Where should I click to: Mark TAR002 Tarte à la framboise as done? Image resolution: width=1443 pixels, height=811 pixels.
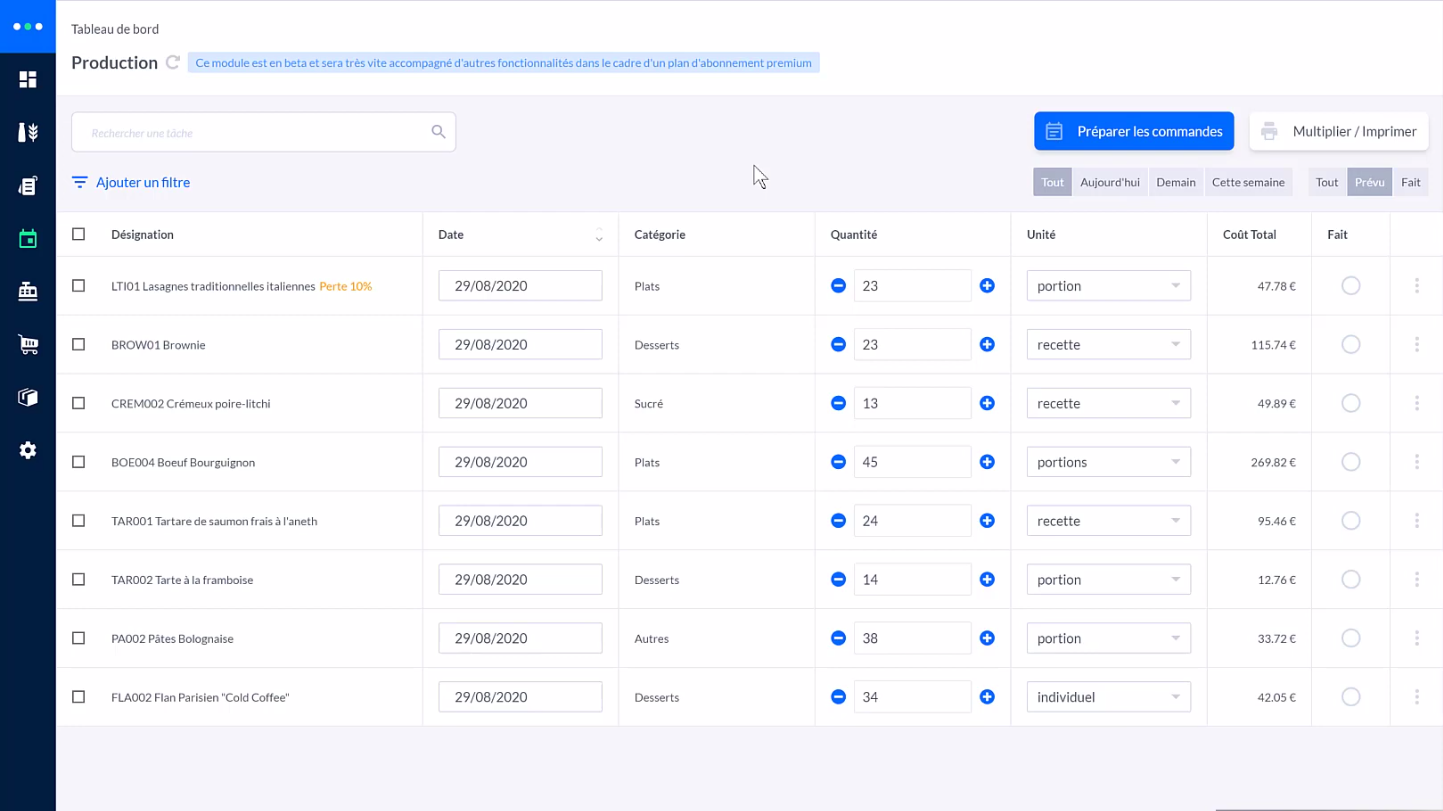coord(1351,579)
